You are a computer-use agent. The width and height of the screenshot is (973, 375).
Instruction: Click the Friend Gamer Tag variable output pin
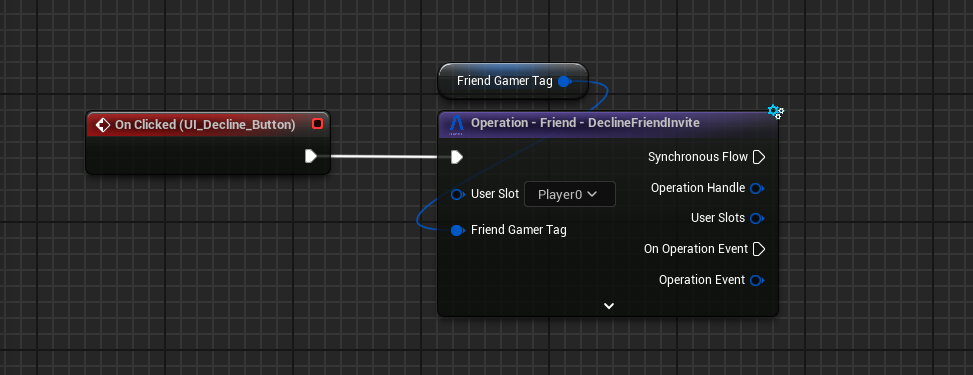tap(564, 81)
